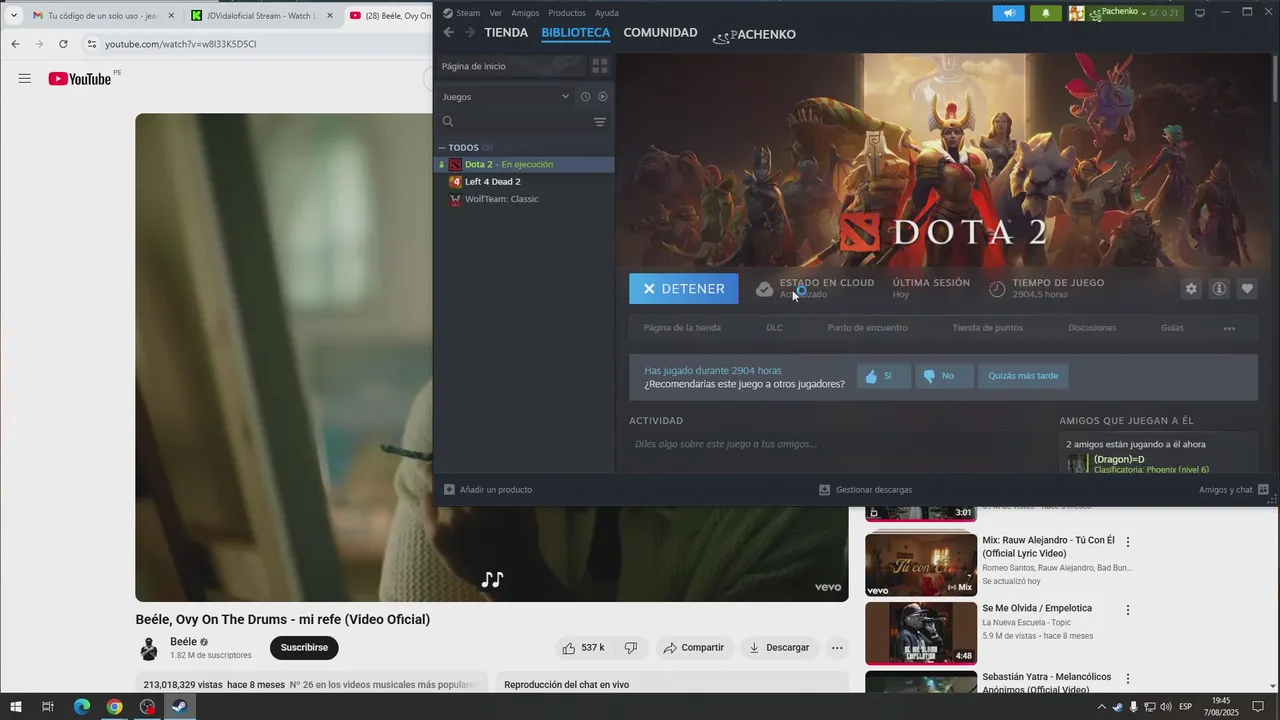Open Gestionar descargas
Viewport: 1280px width, 720px height.
pyautogui.click(x=865, y=490)
